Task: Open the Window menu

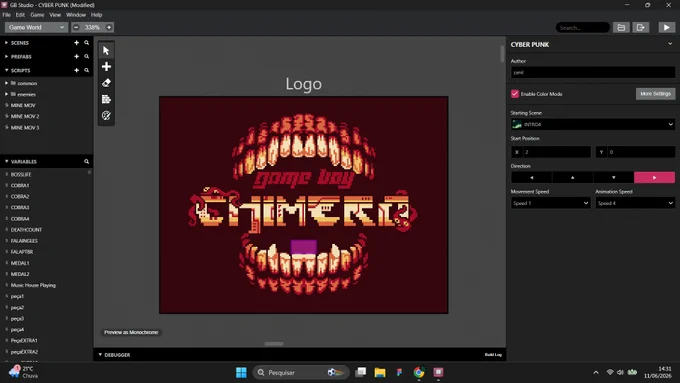Action: point(76,15)
